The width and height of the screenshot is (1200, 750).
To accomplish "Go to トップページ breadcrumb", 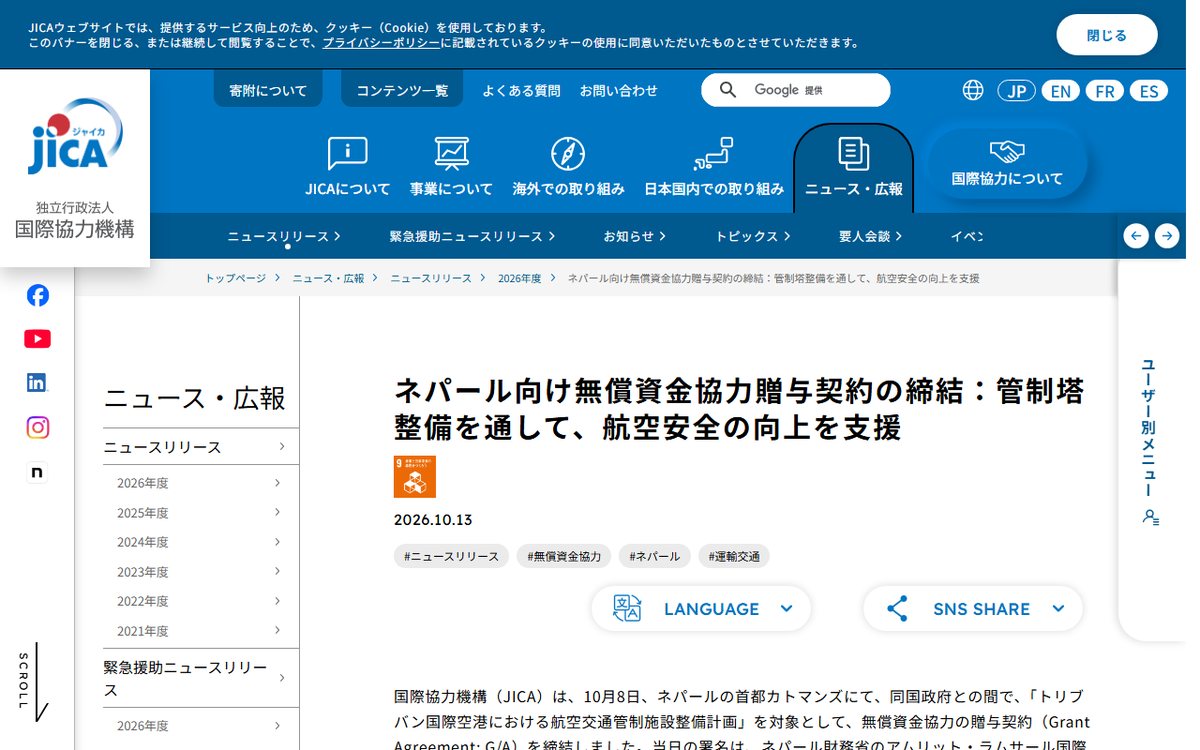I will tap(235, 278).
